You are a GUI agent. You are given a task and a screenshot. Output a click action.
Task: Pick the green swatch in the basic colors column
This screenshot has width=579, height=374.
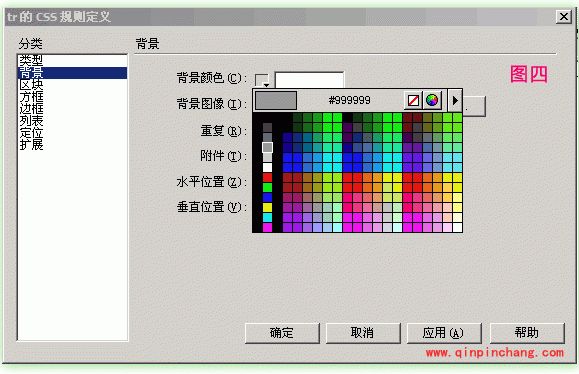[x=267, y=188]
